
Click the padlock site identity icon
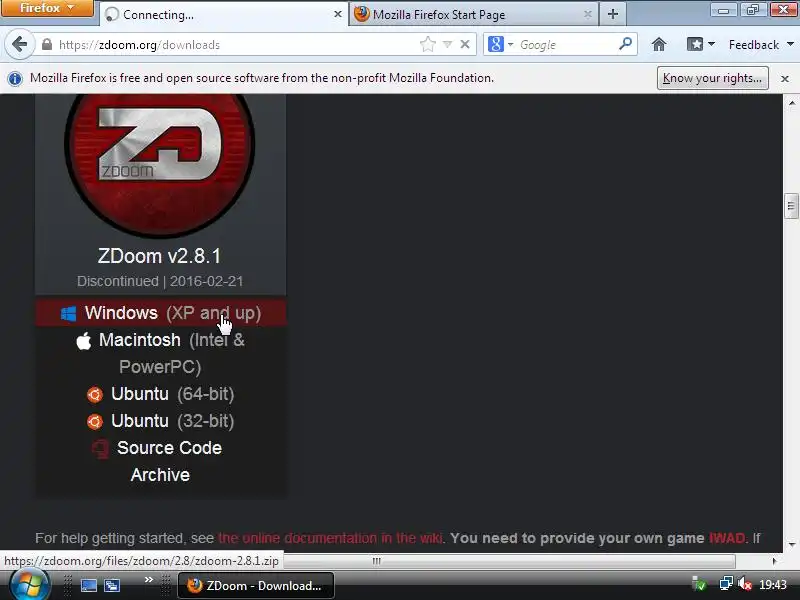(47, 44)
